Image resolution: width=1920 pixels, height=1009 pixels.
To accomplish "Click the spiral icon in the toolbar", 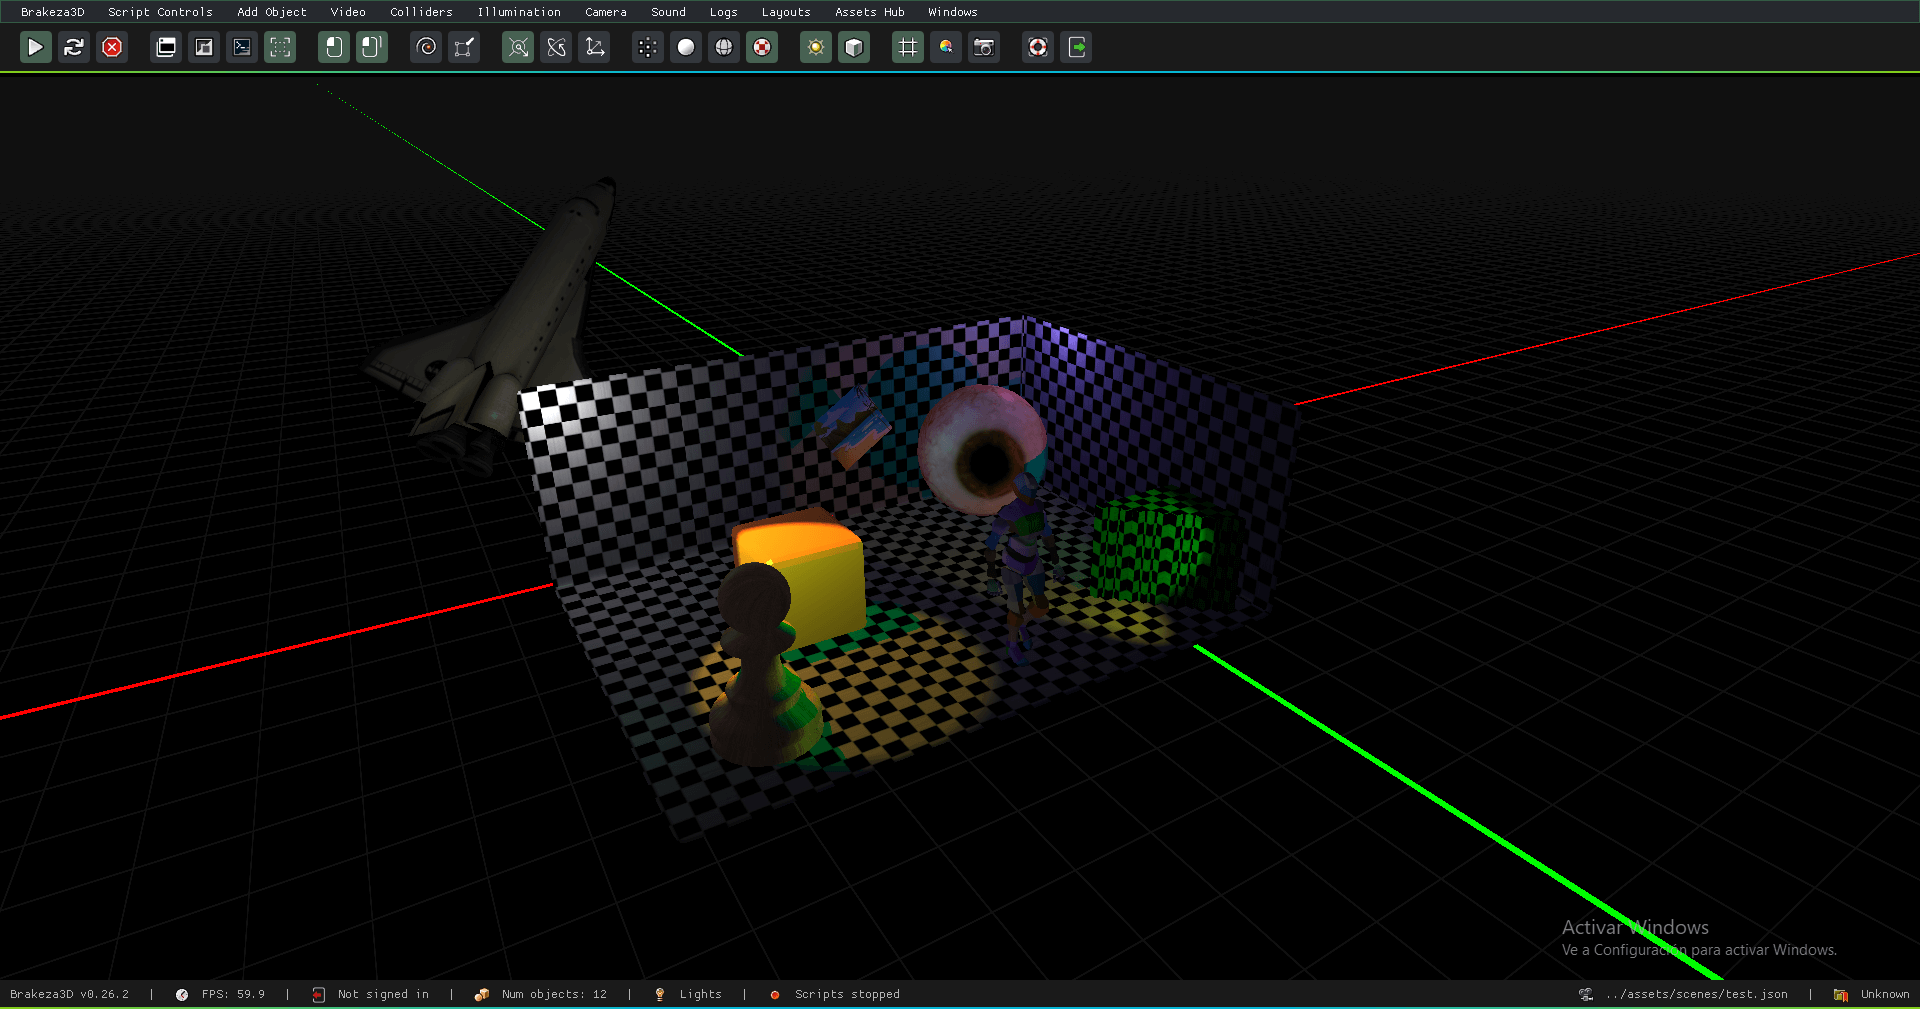I will point(426,47).
